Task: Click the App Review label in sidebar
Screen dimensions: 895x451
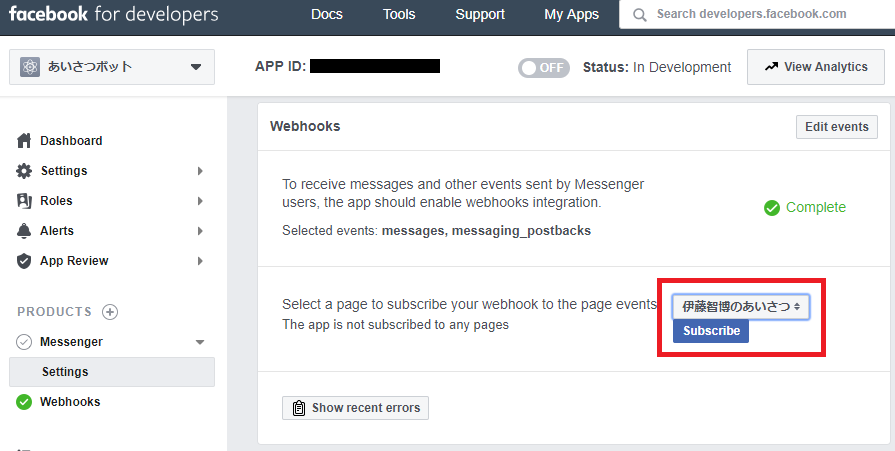Action: 74,261
